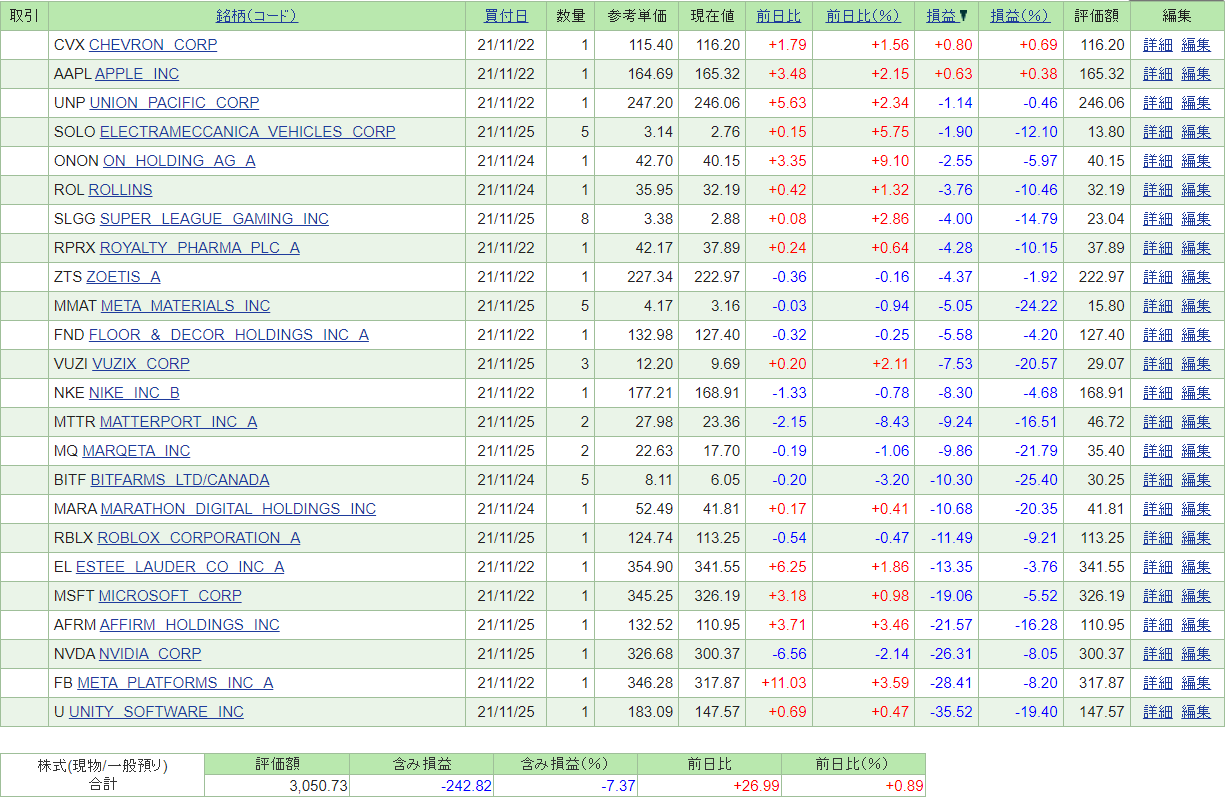Viewport: 1226px width, 798px height.
Task: Sort by 前日比 column header
Action: [779, 16]
